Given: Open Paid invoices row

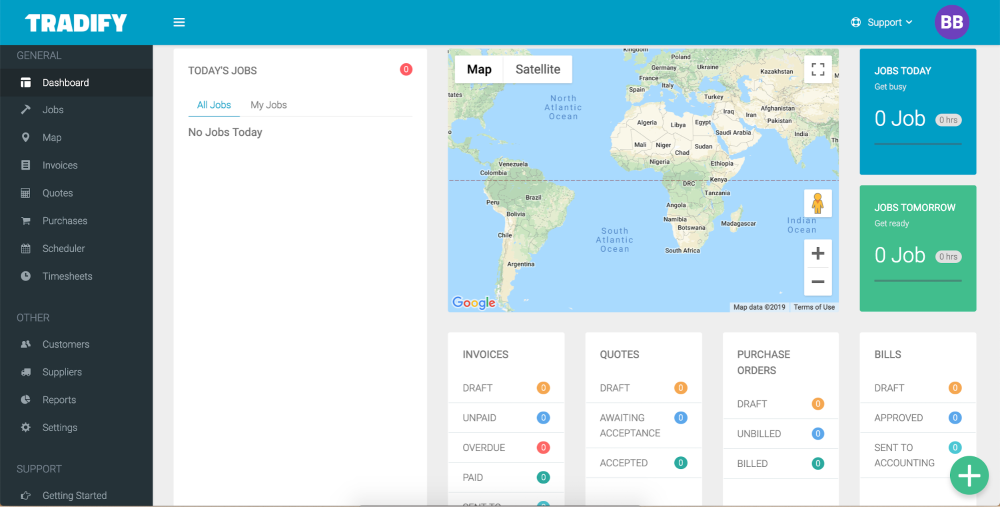Looking at the screenshot, I should coord(506,478).
